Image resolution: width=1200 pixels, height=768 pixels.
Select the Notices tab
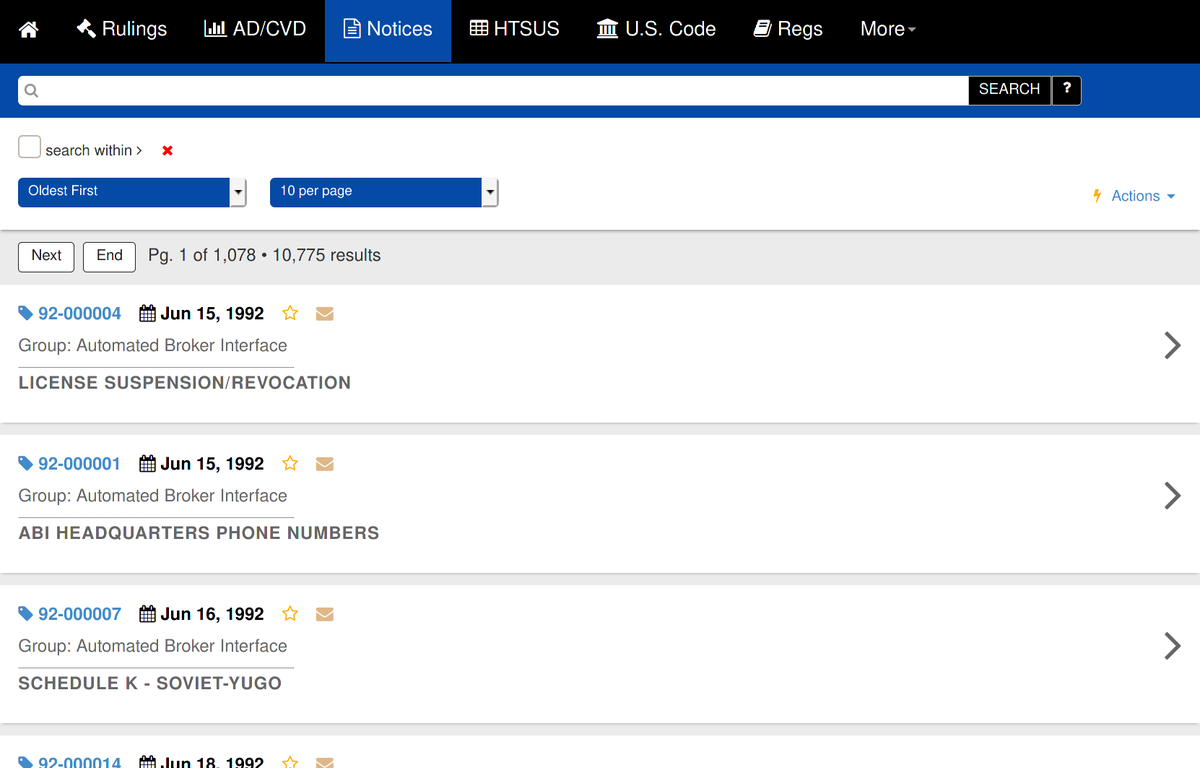(x=388, y=30)
